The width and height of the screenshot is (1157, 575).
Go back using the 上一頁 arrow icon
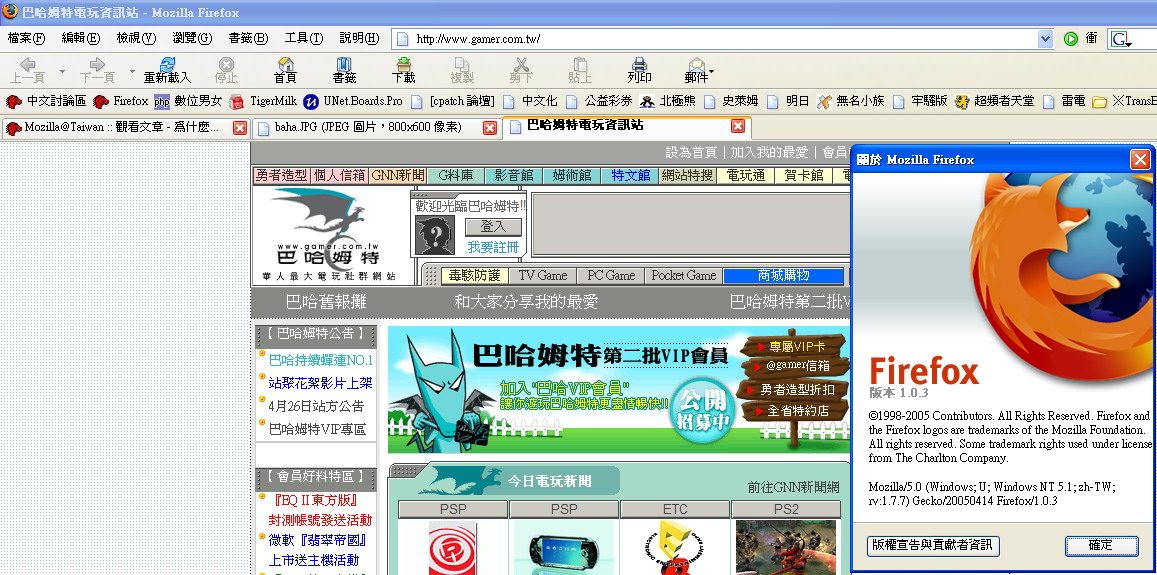click(x=27, y=68)
